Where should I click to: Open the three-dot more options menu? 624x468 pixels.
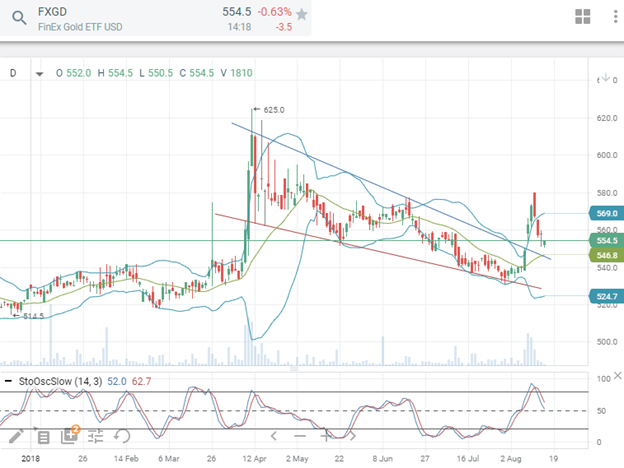point(616,17)
